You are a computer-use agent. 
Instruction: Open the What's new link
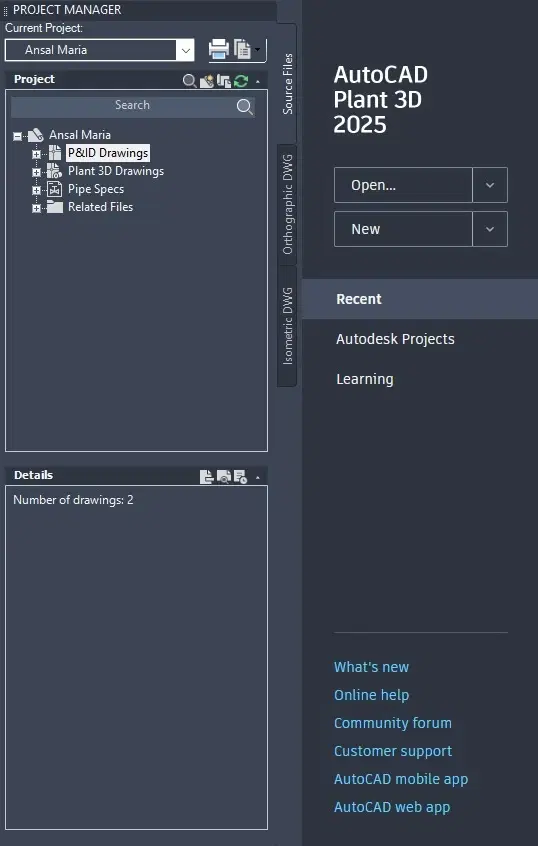pos(371,667)
